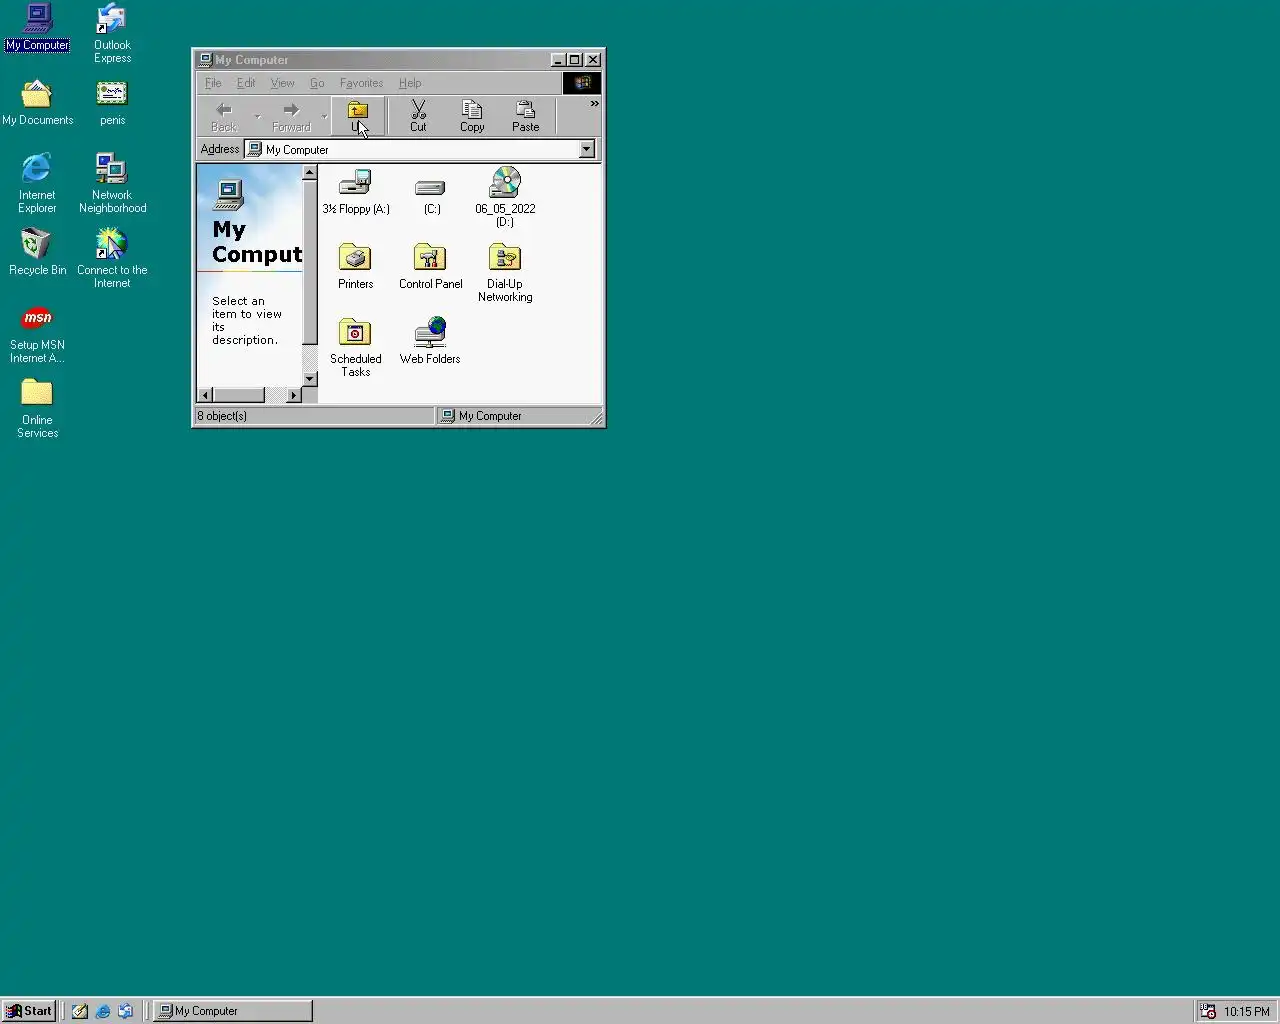Open the Go menu
The height and width of the screenshot is (1024, 1280).
pos(317,83)
